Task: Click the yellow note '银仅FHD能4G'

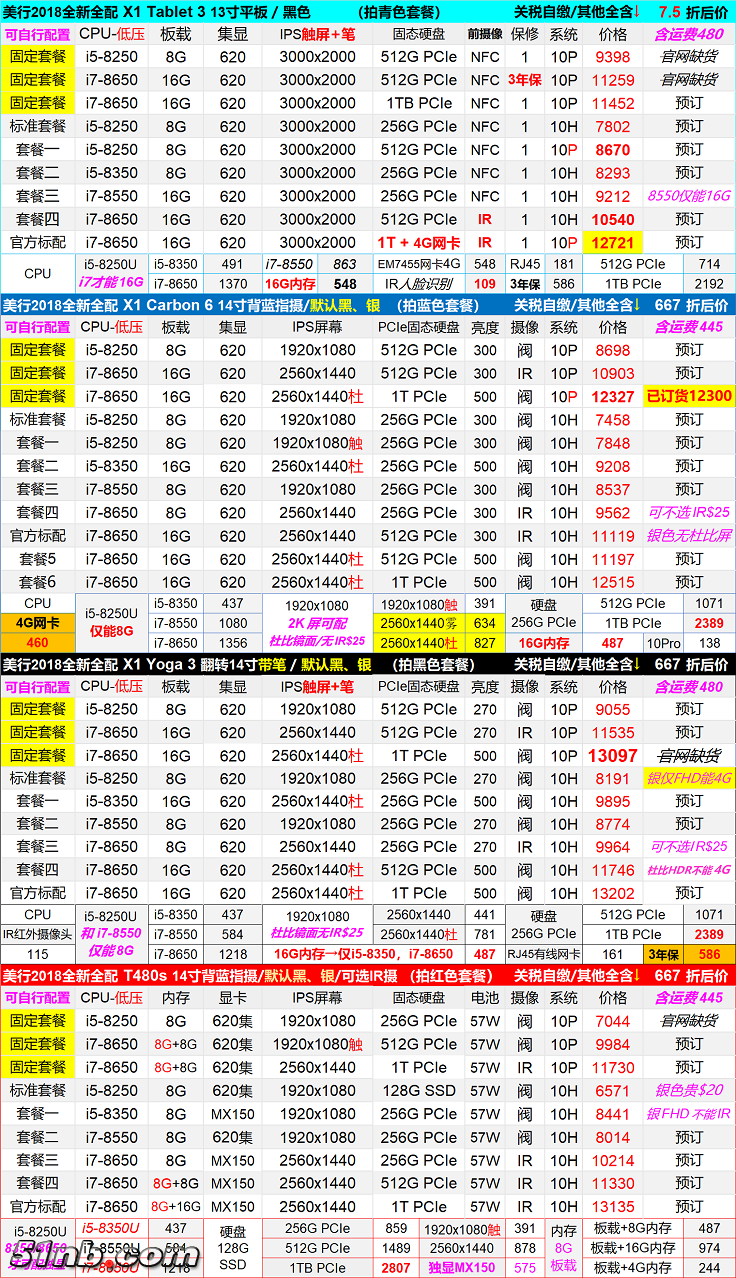Action: click(689, 778)
